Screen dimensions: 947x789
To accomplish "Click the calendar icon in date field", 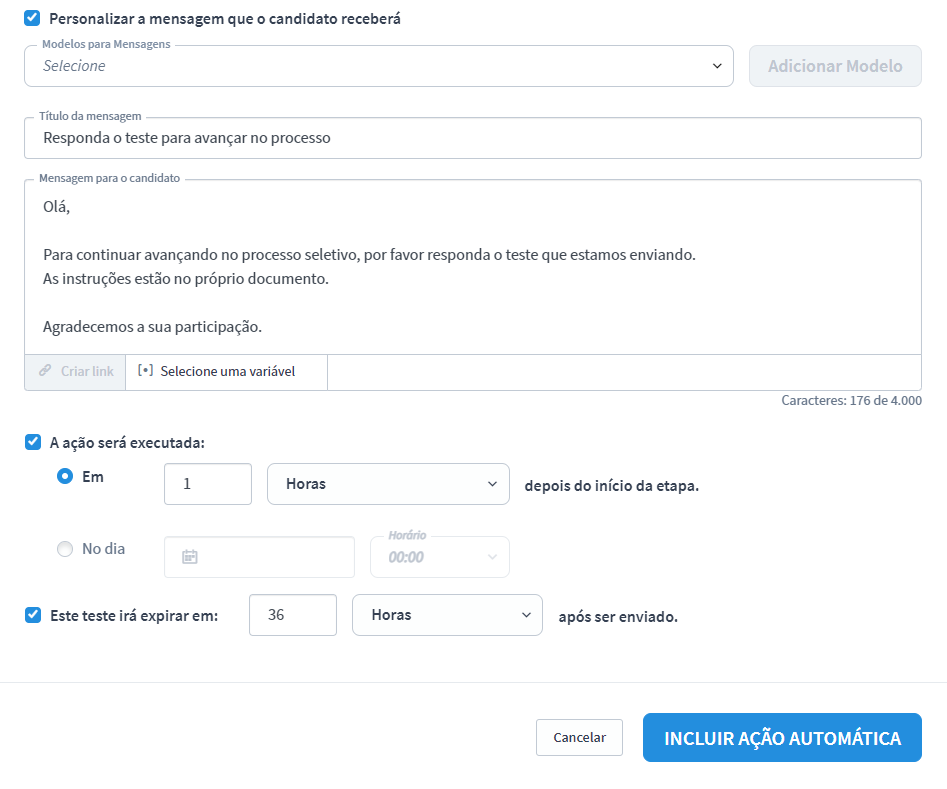I will (189, 557).
